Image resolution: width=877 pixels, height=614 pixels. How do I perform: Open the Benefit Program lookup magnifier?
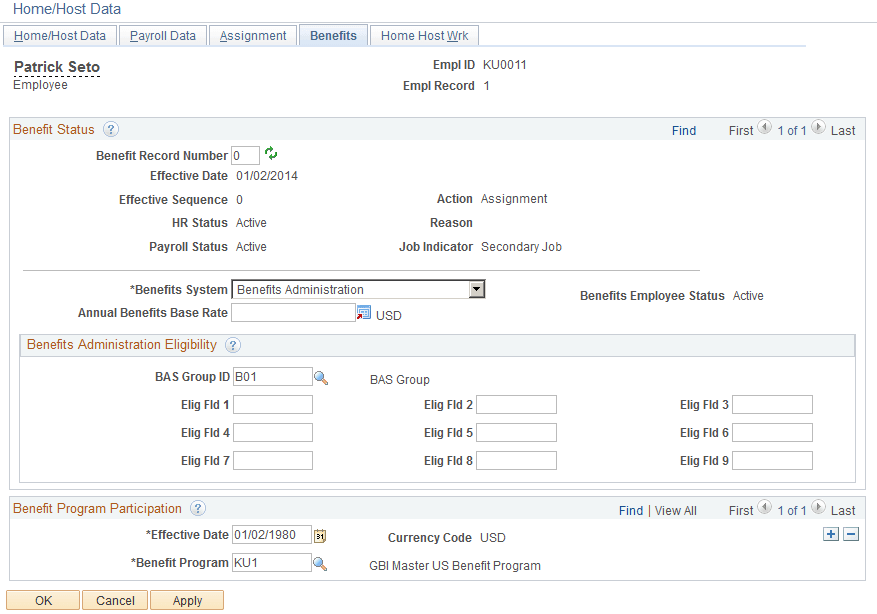coord(322,563)
